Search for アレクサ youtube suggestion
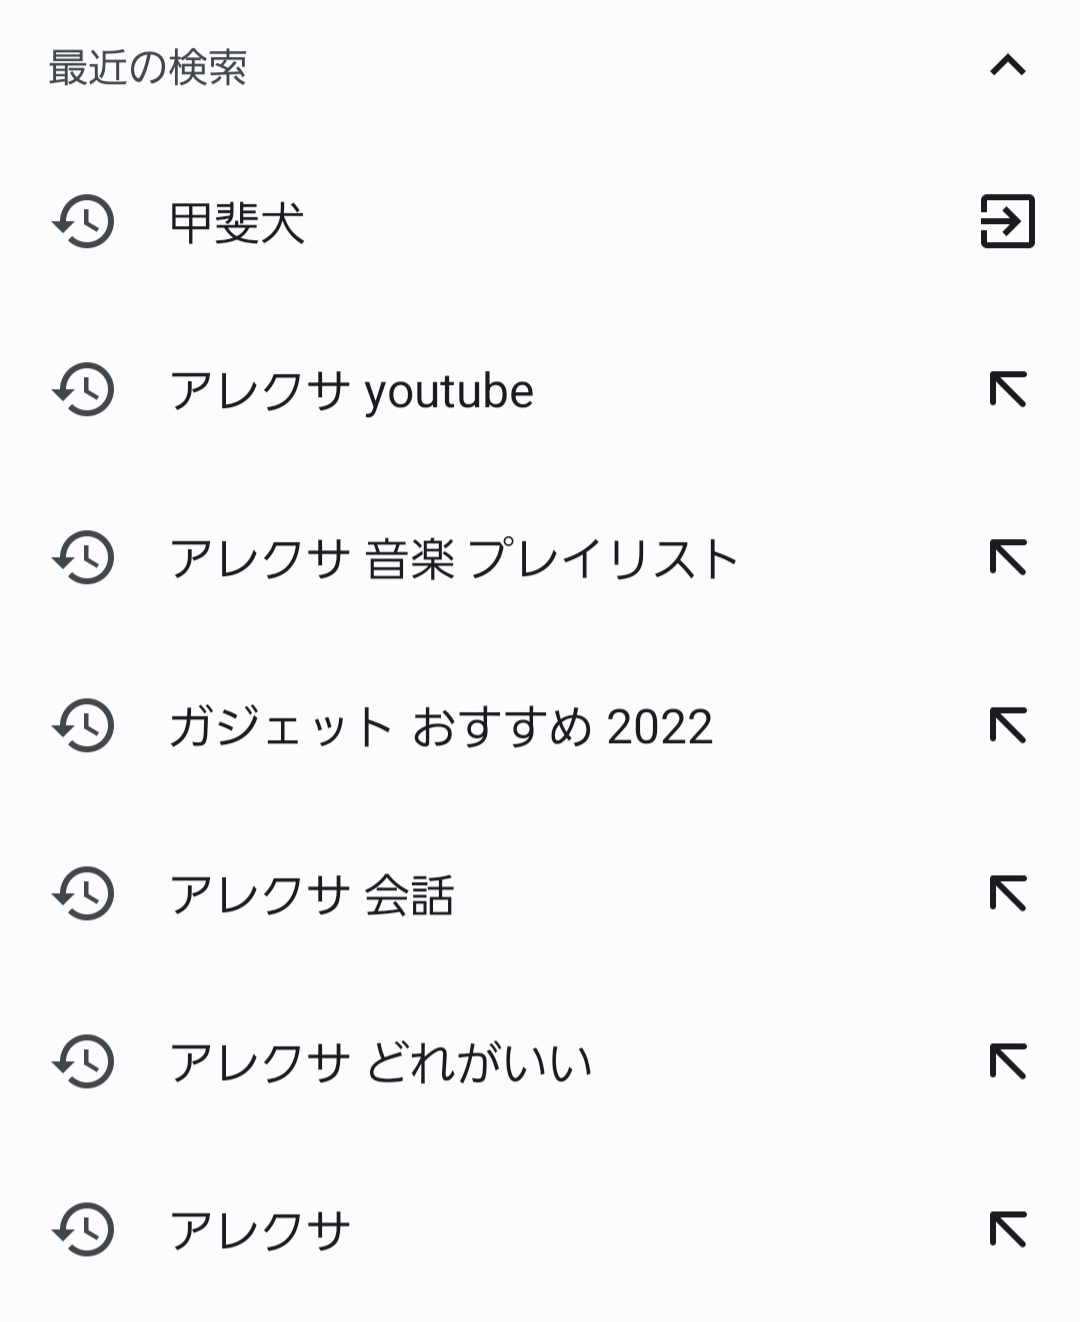Screen dimensions: 1080x1322 tap(351, 390)
